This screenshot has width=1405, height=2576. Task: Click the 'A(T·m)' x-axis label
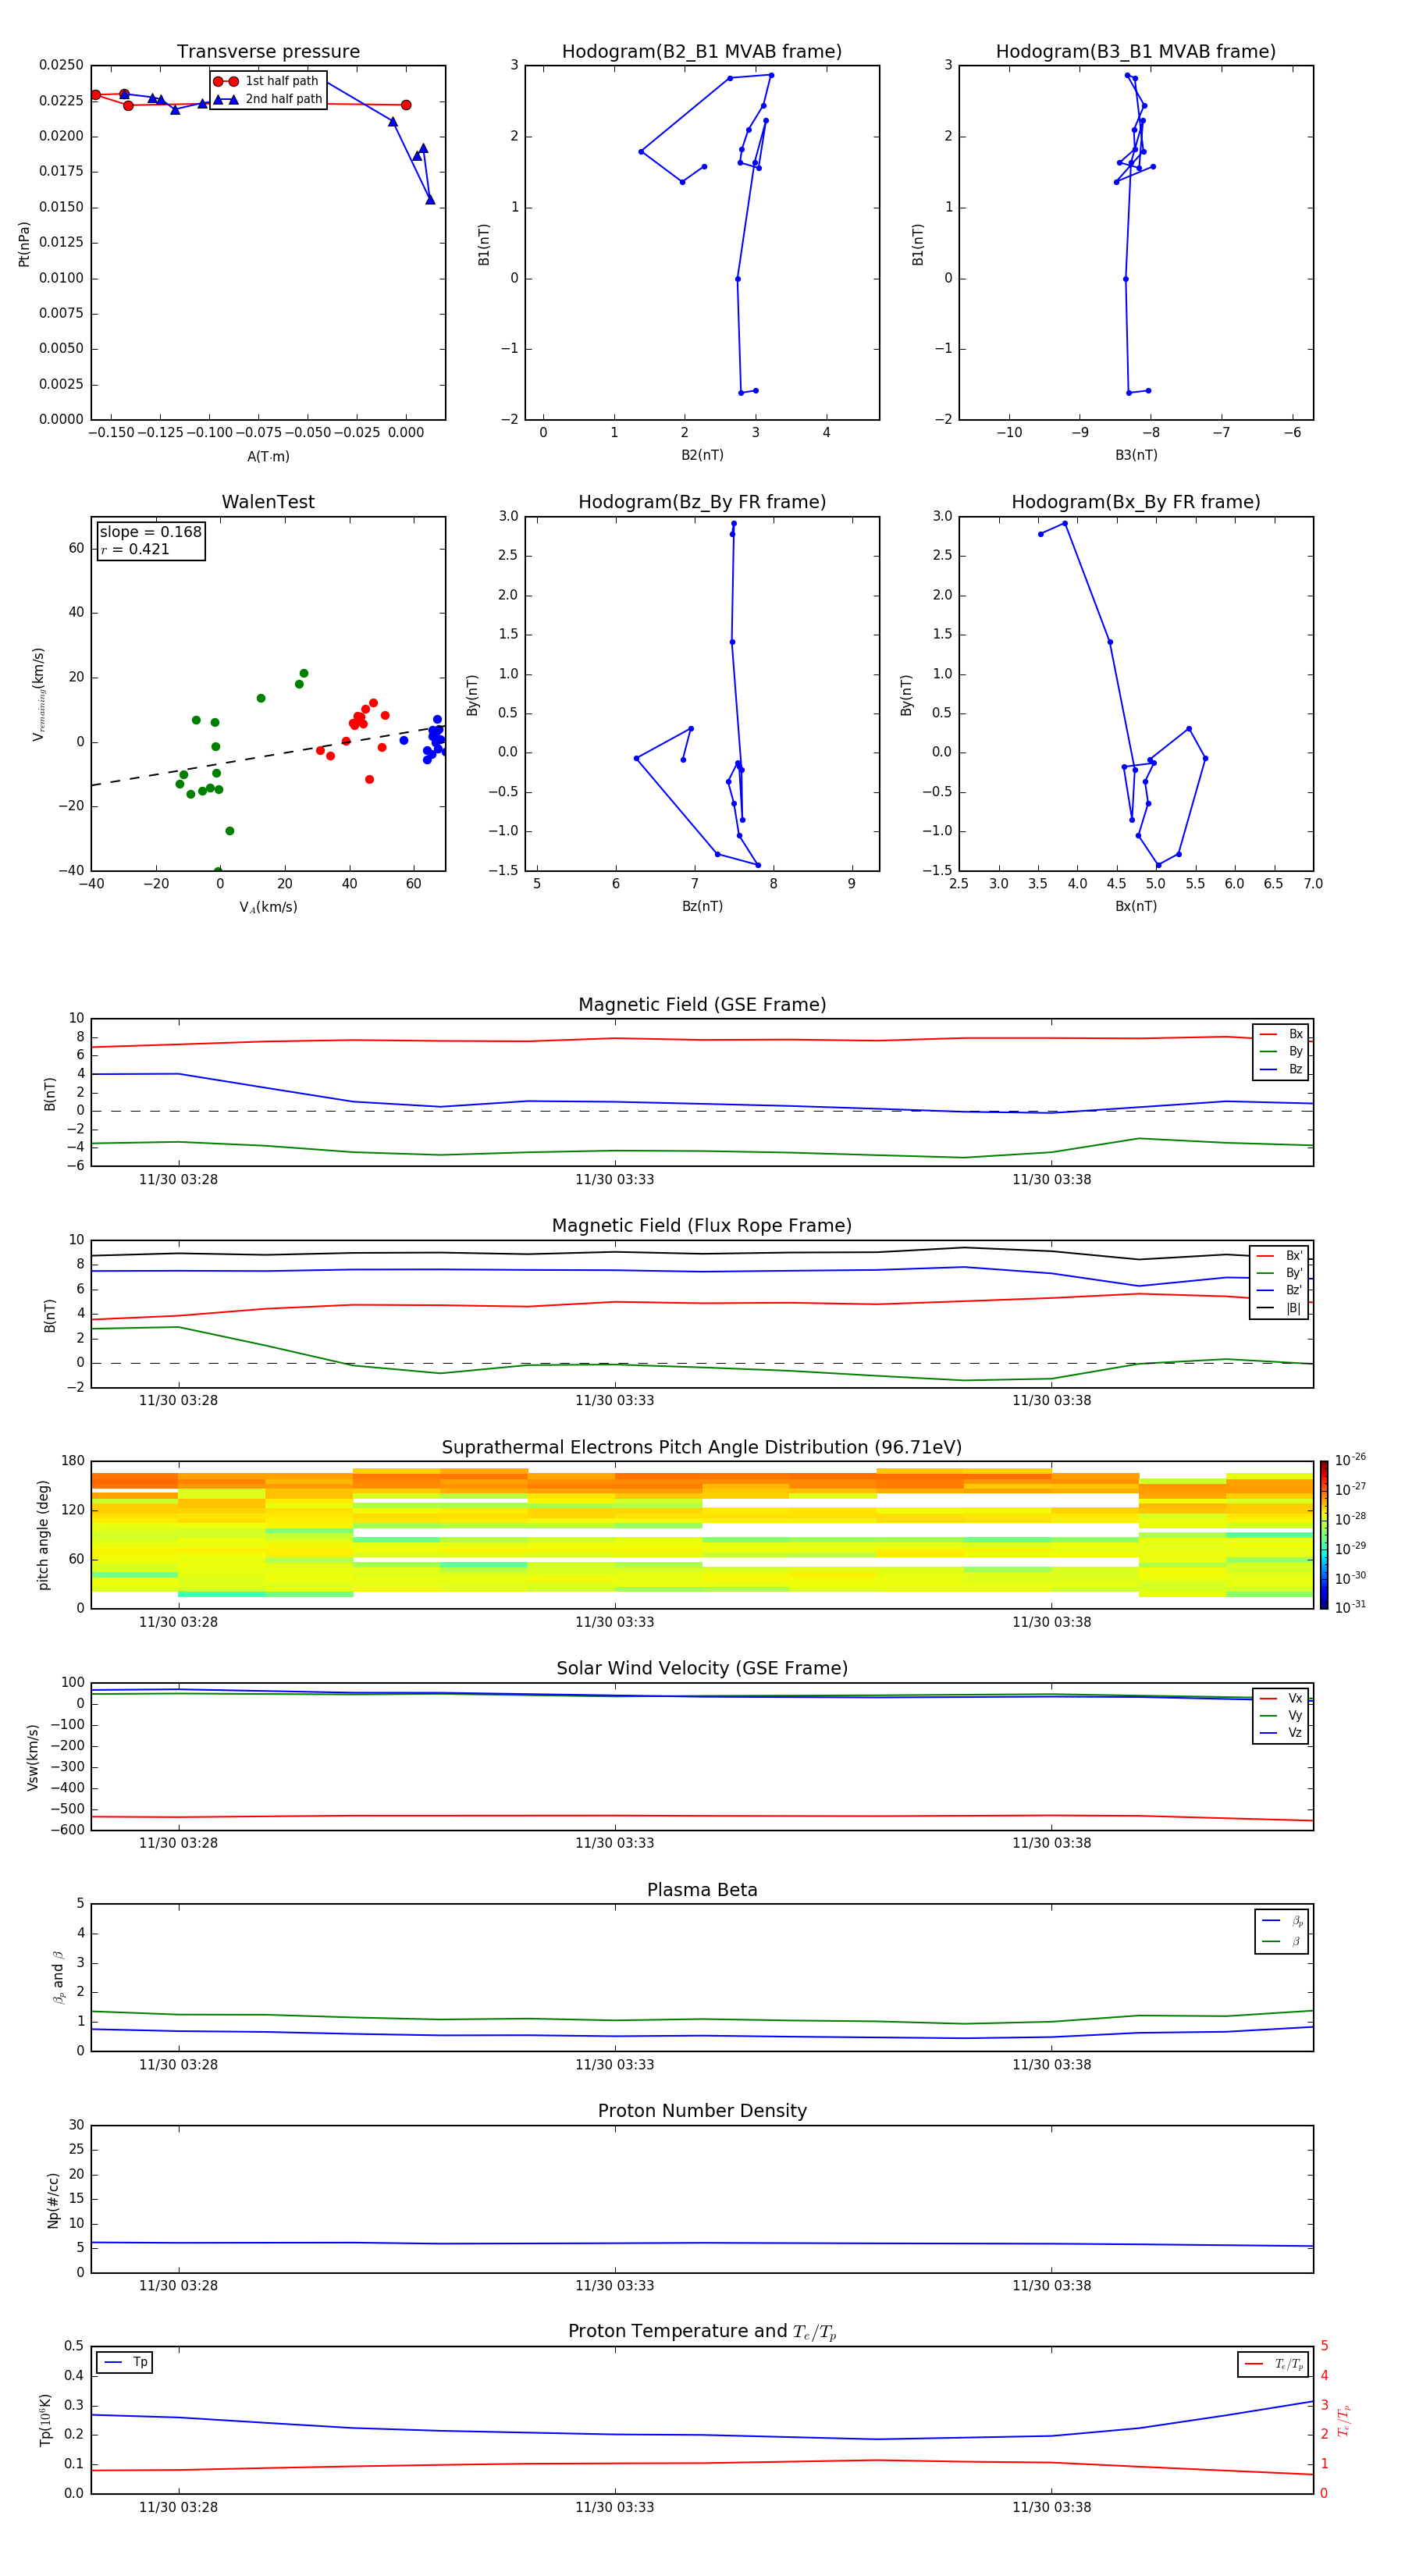(x=268, y=456)
